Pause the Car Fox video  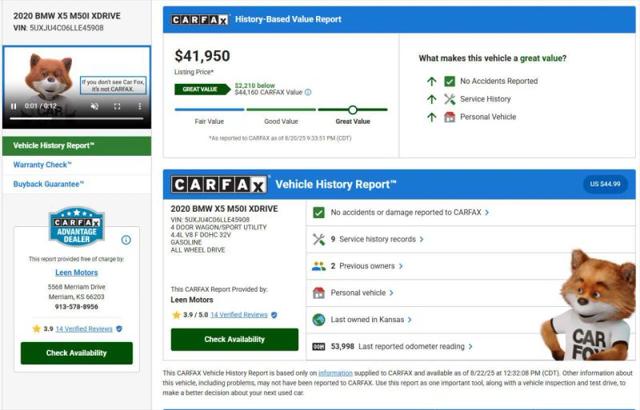pos(13,106)
